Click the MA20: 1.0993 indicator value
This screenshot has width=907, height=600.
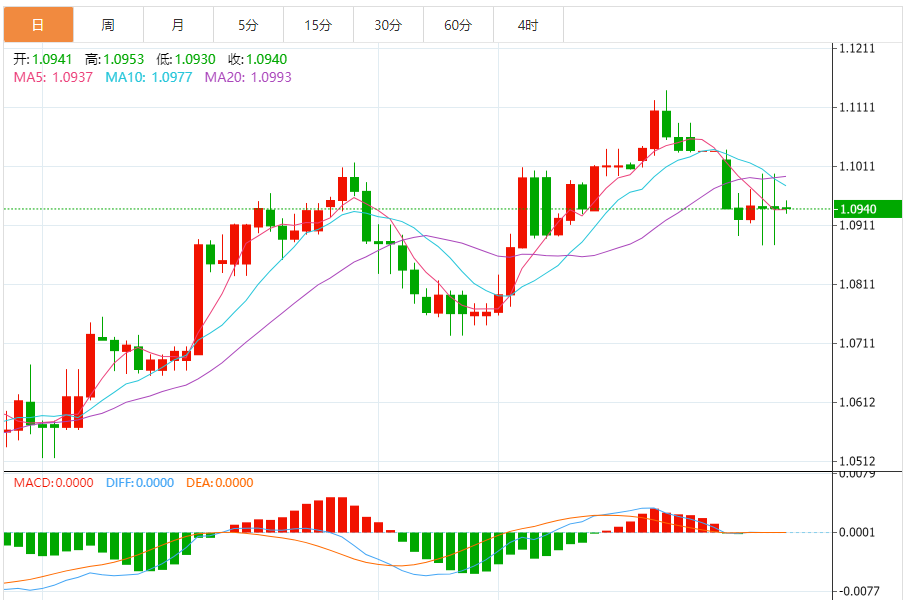[248, 78]
